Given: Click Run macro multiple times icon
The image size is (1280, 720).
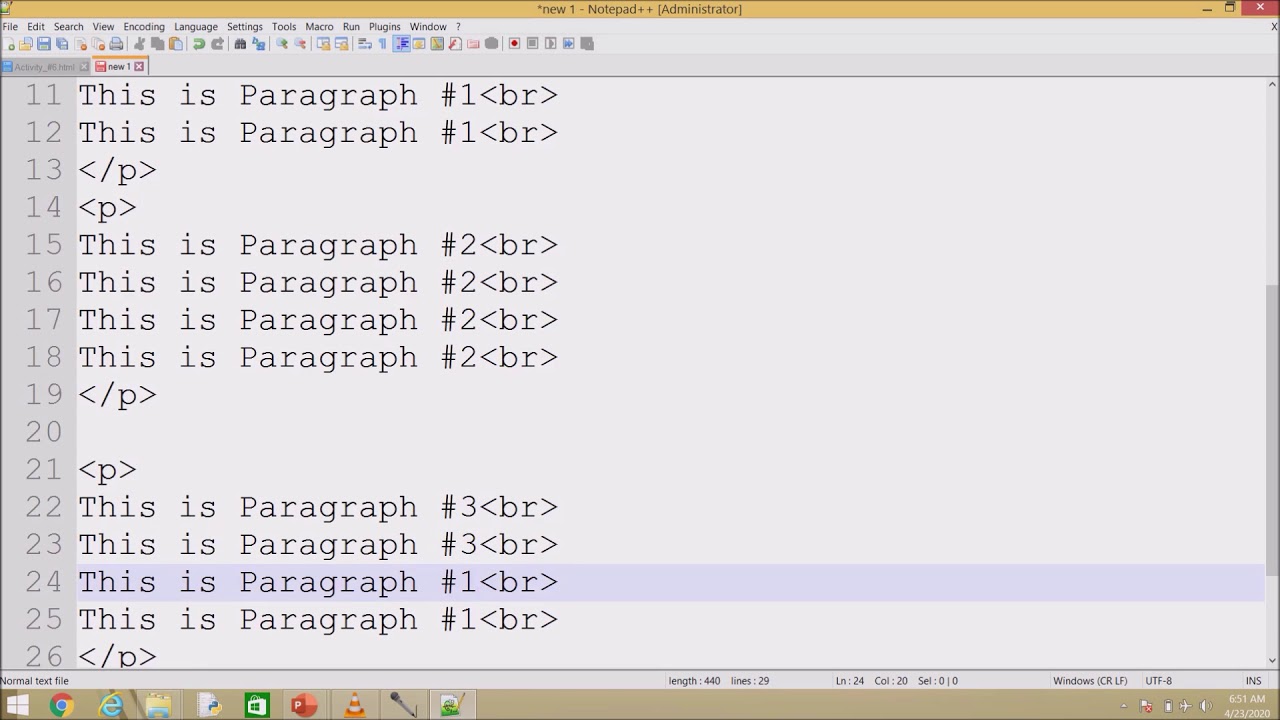Looking at the screenshot, I should pos(568,44).
